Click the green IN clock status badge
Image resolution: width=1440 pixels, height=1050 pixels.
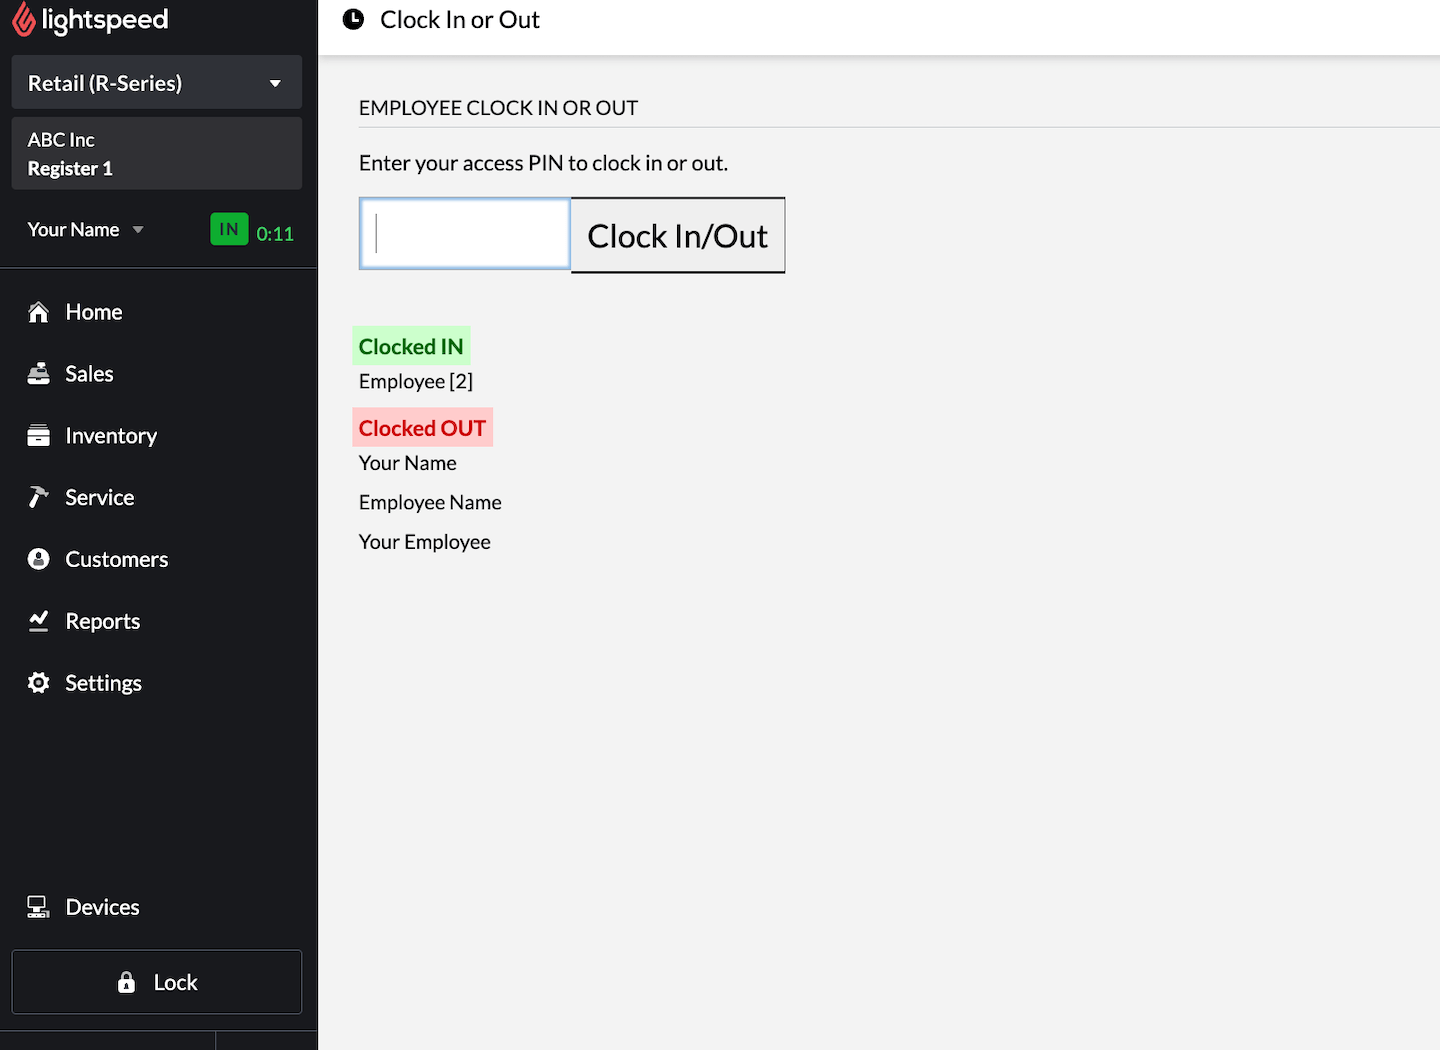pos(229,229)
